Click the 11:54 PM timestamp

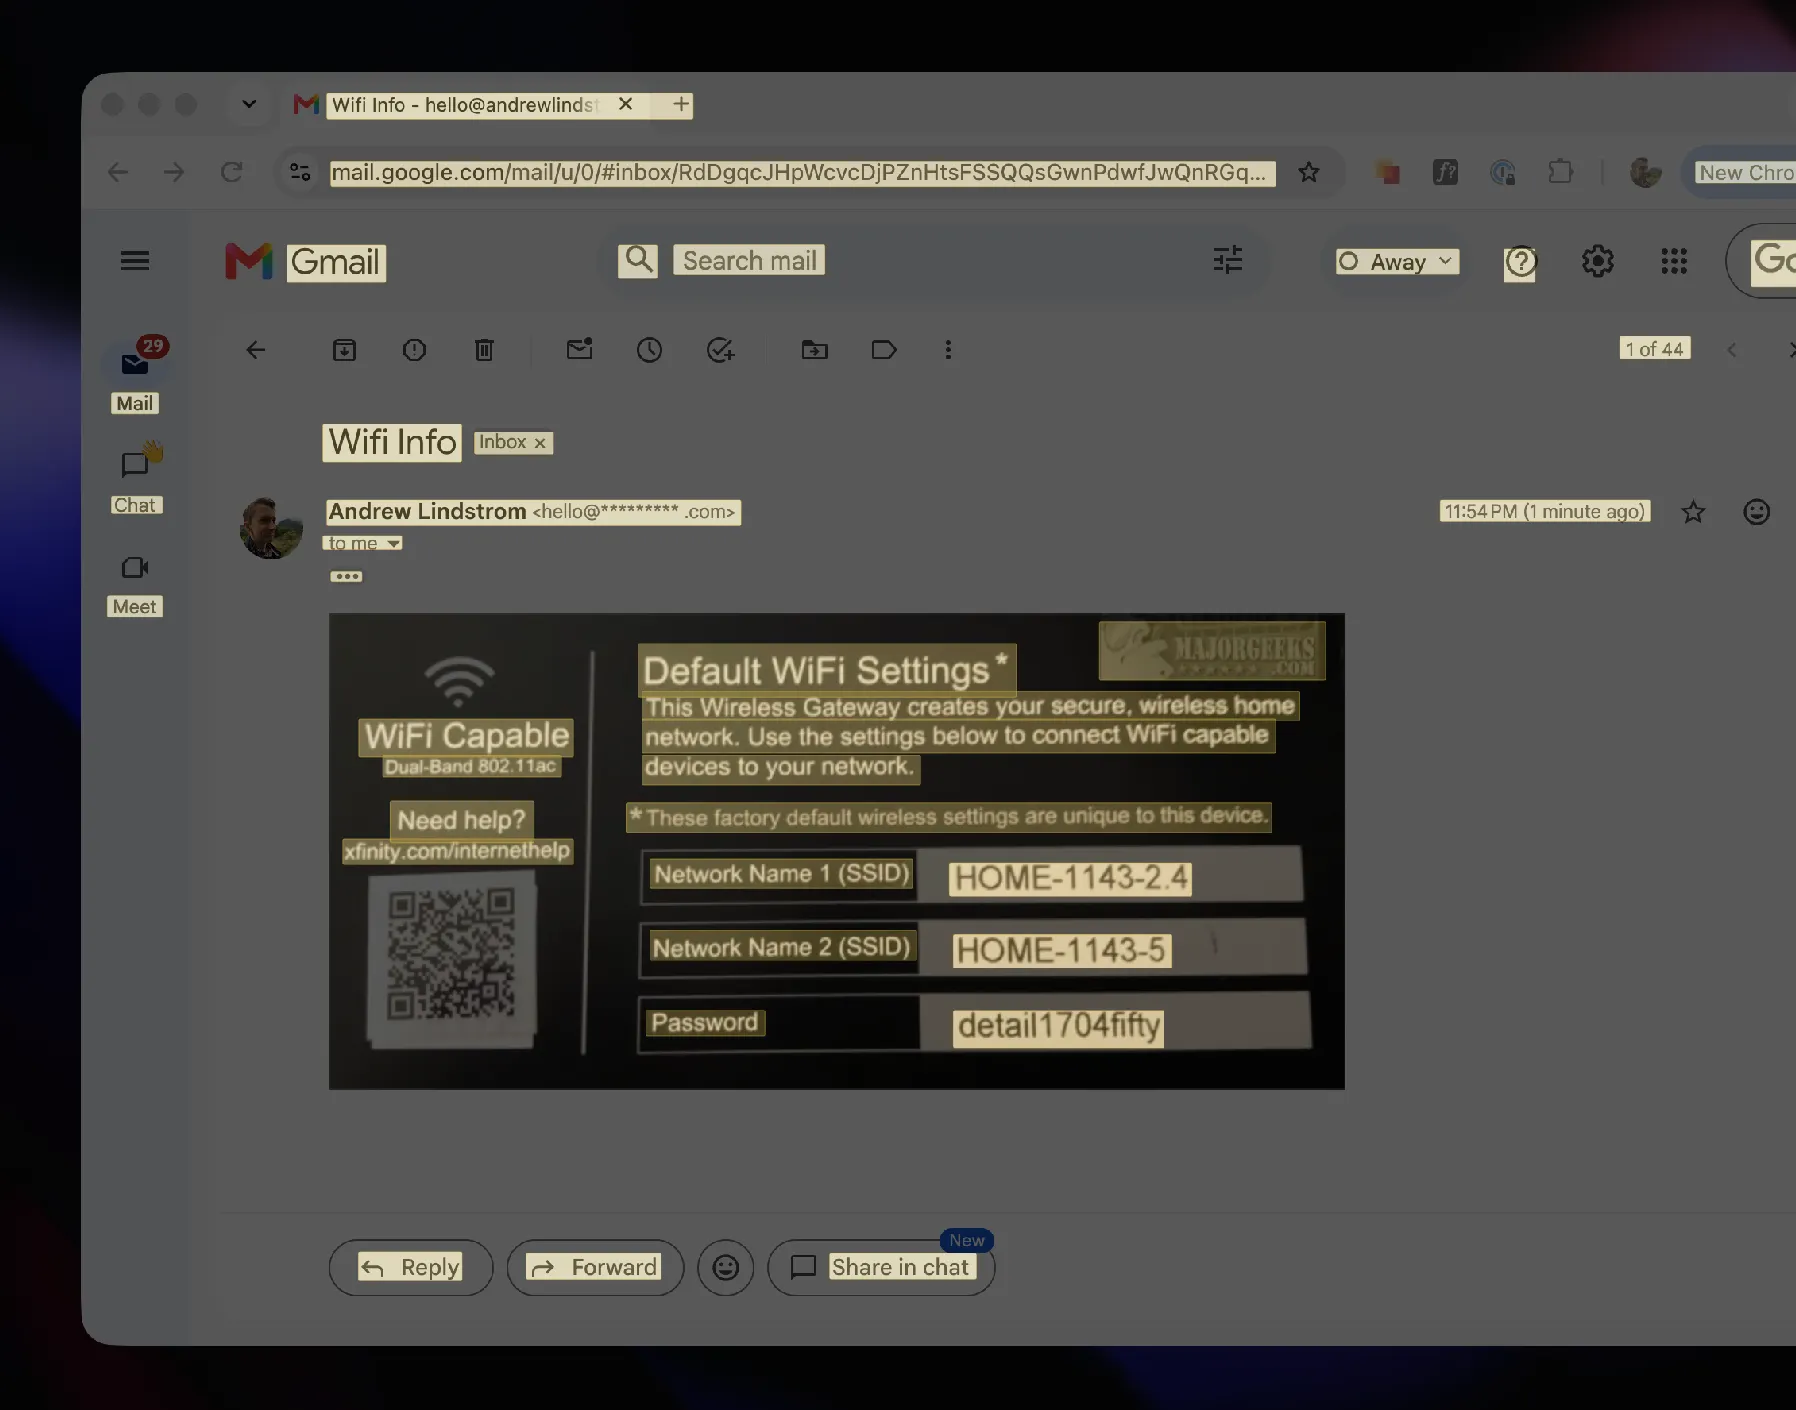pos(1544,511)
